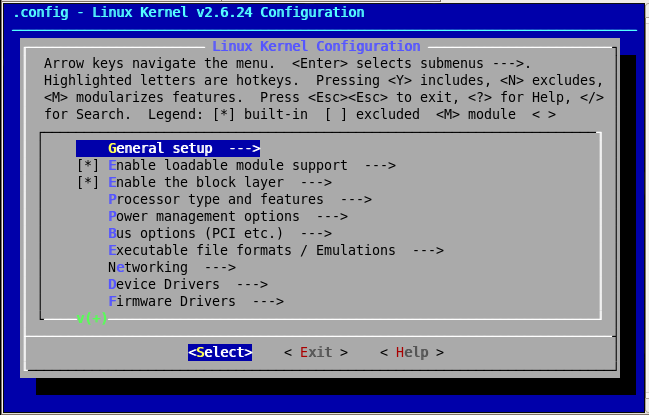
Task: Open Power management options submenu
Action: 228,216
